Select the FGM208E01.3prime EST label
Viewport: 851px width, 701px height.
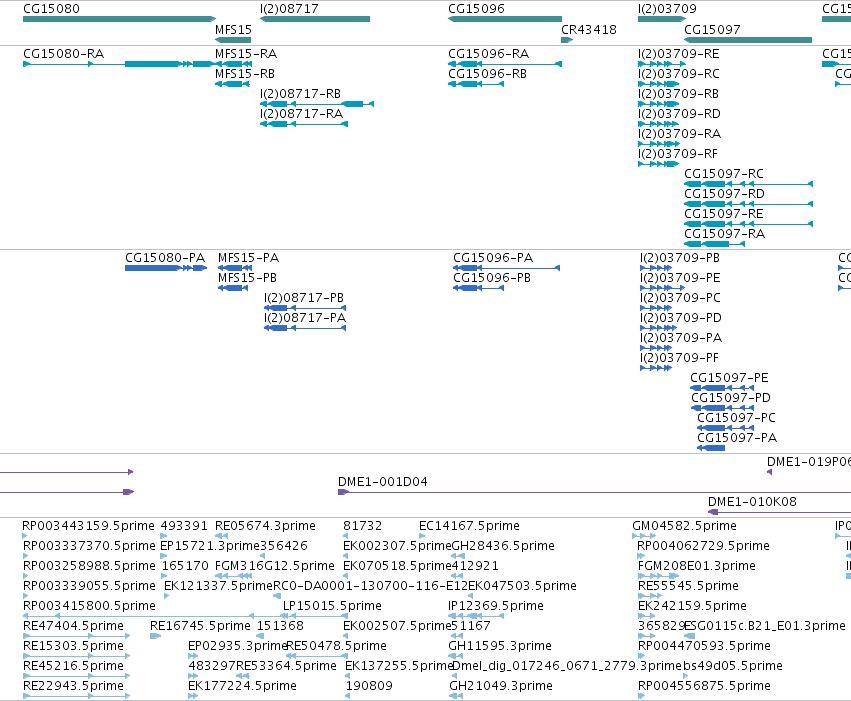click(696, 566)
